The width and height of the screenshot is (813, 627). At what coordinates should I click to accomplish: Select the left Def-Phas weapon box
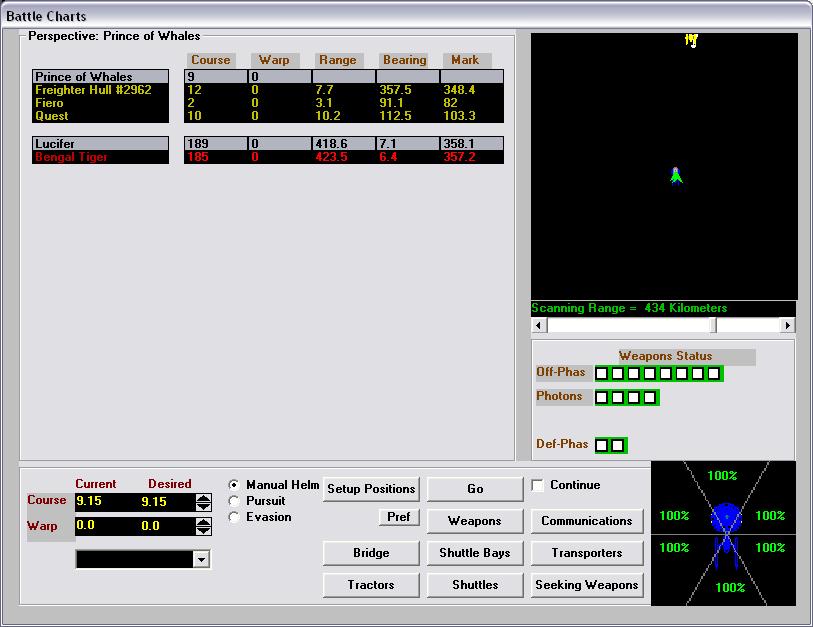601,445
